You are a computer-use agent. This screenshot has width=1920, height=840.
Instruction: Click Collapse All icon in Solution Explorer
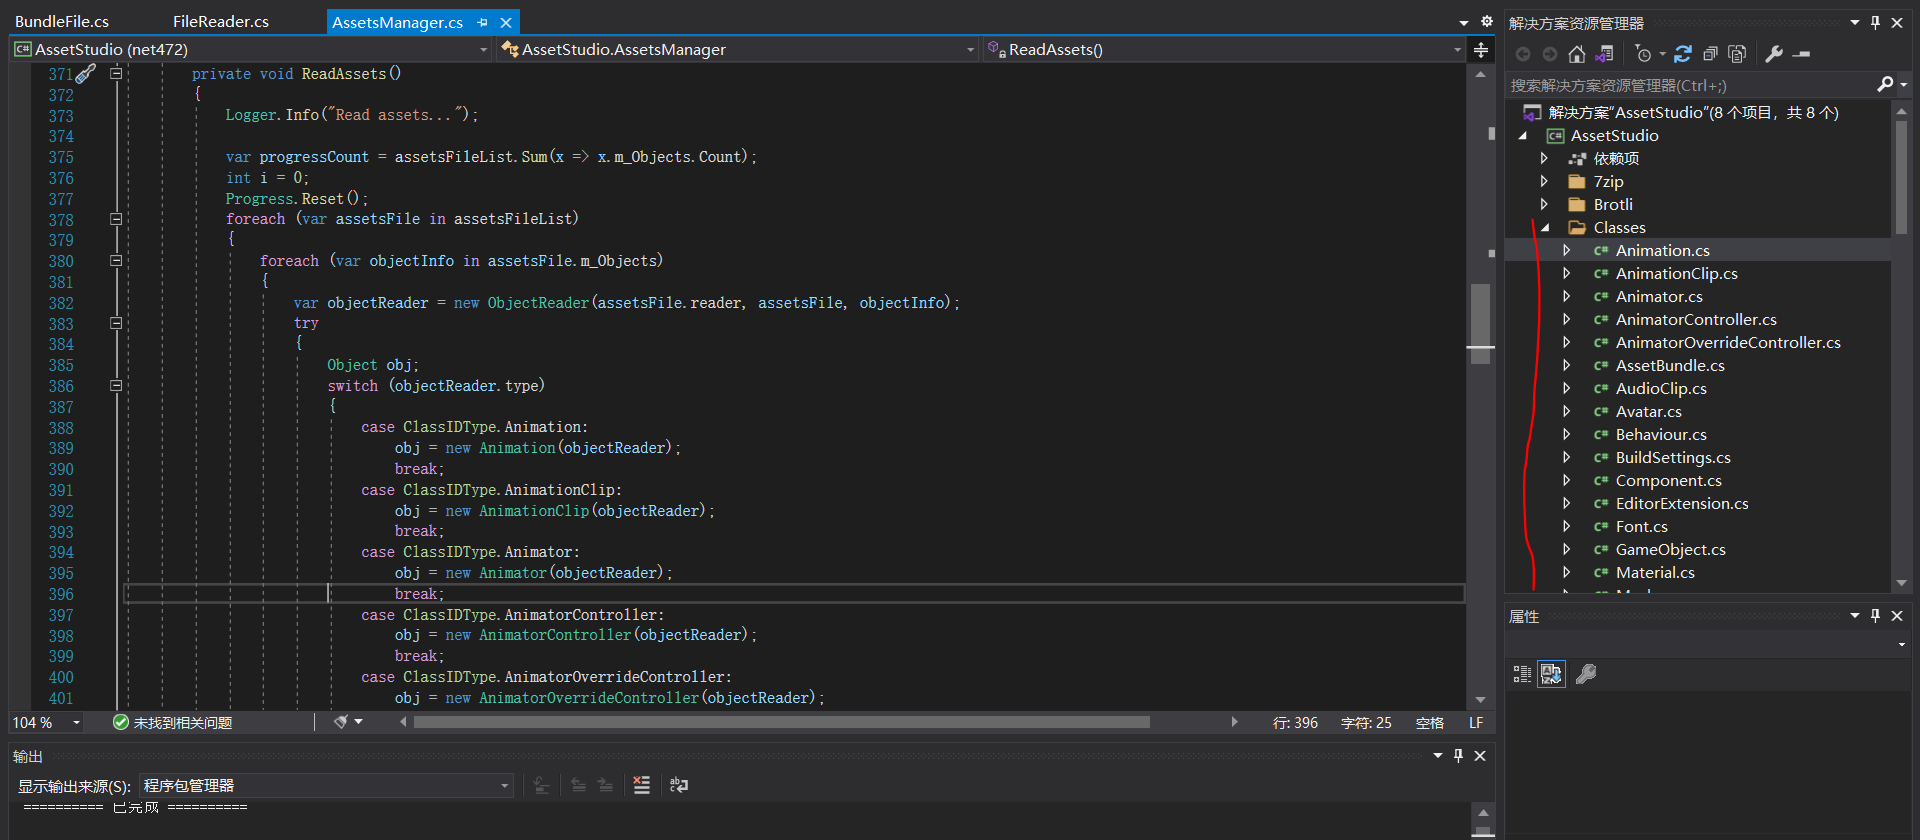(1710, 54)
